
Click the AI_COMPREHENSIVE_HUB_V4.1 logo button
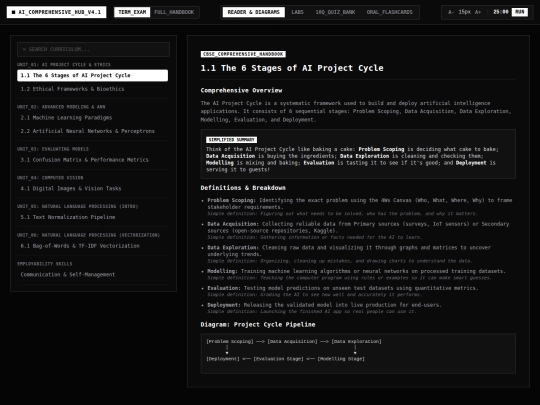[x=56, y=12]
